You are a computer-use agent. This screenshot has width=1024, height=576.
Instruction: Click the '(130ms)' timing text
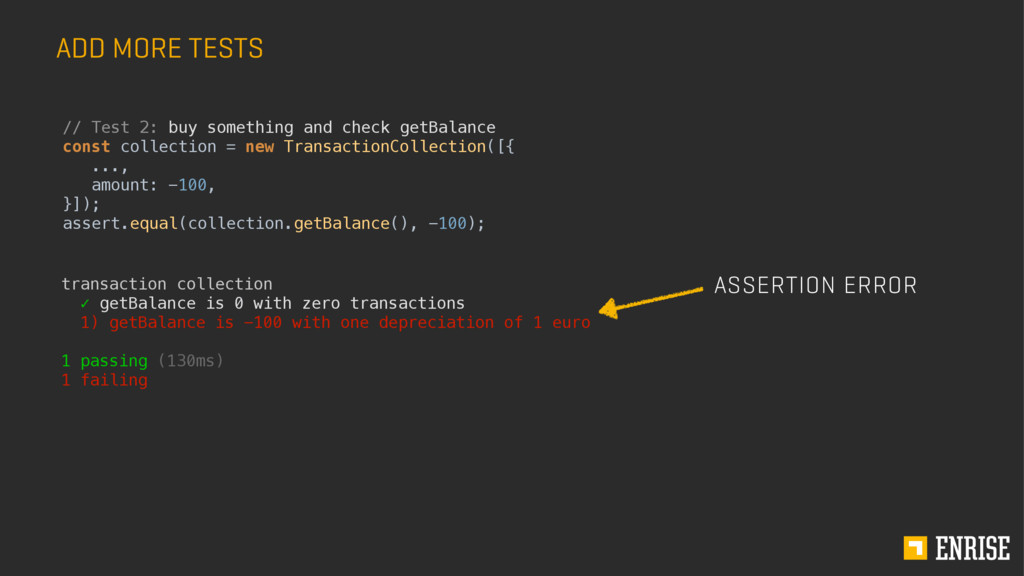coord(191,360)
